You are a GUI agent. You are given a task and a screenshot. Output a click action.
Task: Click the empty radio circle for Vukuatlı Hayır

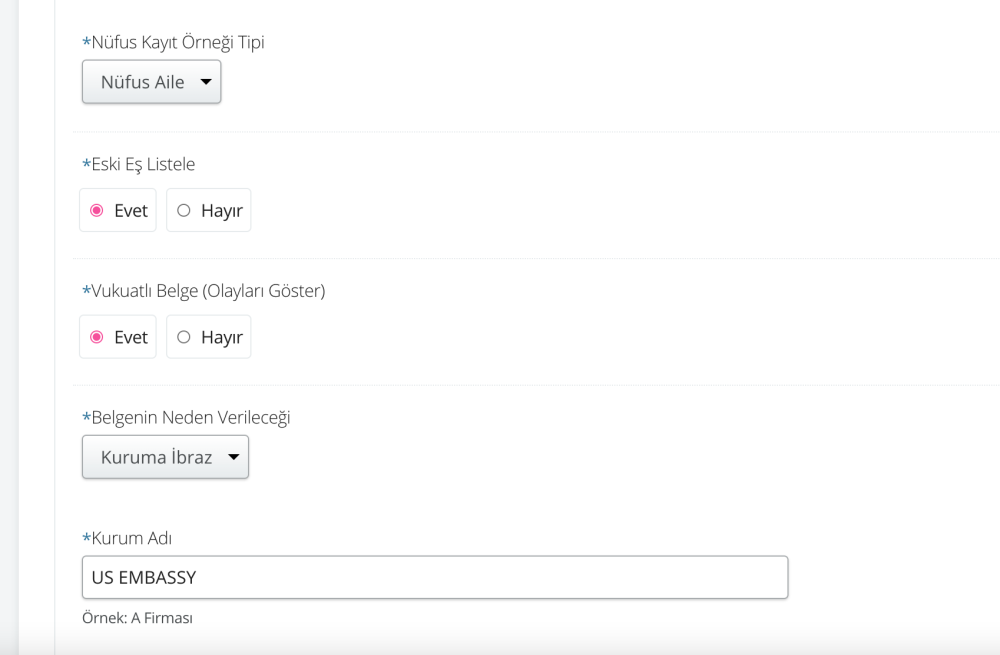tap(184, 337)
